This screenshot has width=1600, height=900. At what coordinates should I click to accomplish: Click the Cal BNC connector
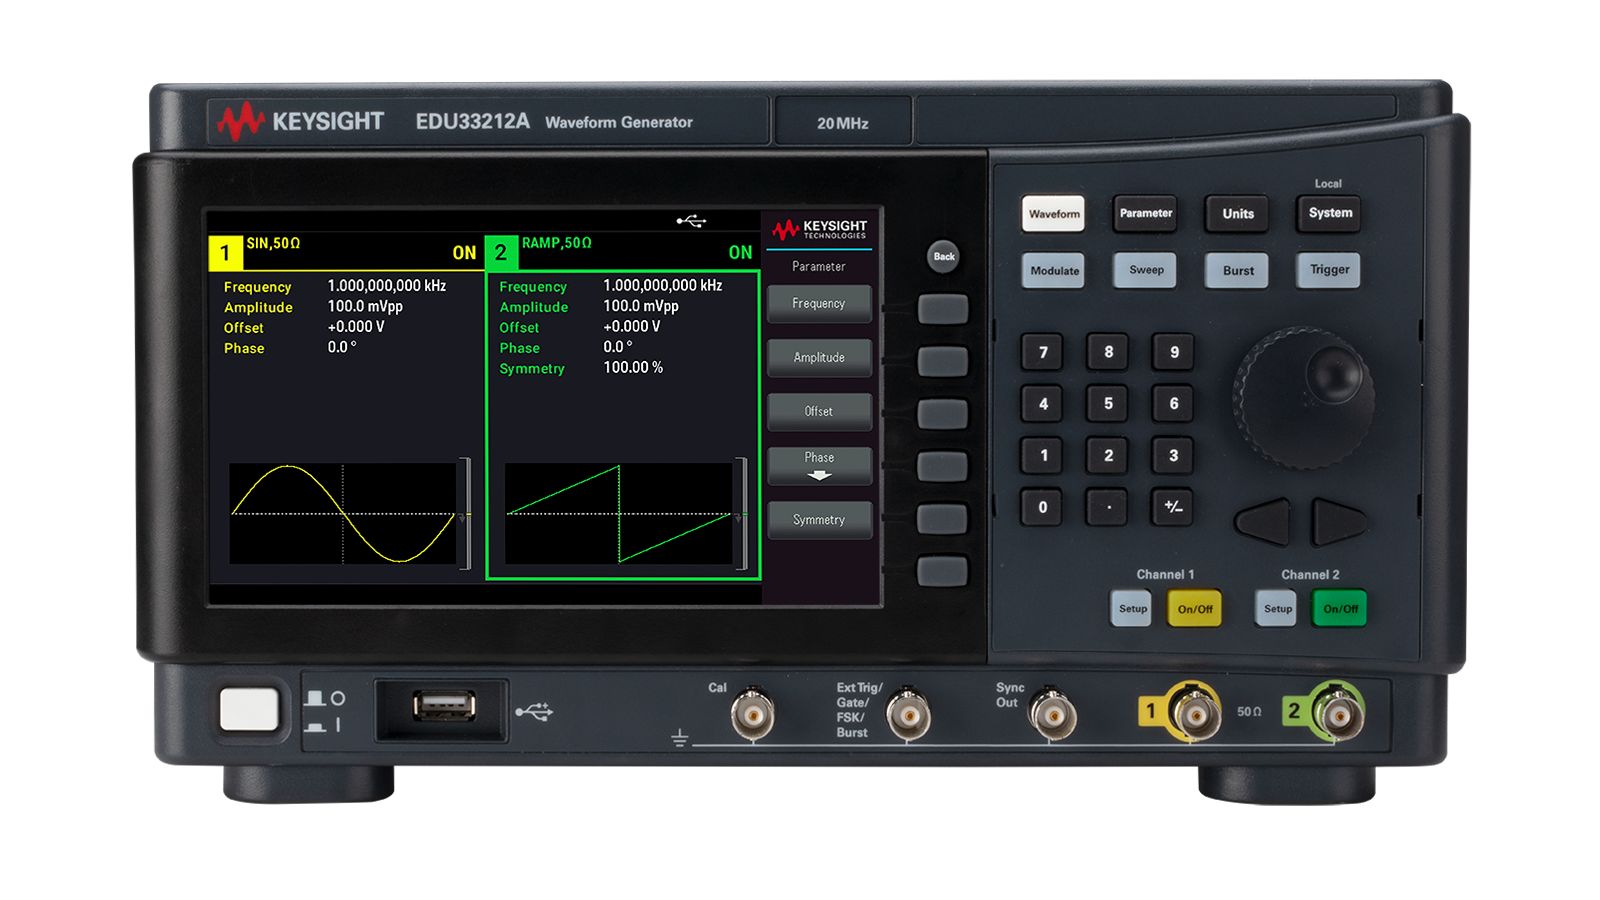click(751, 714)
